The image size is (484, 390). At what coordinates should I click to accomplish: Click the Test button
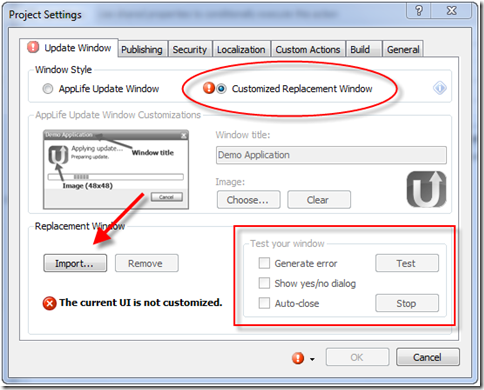tap(407, 263)
